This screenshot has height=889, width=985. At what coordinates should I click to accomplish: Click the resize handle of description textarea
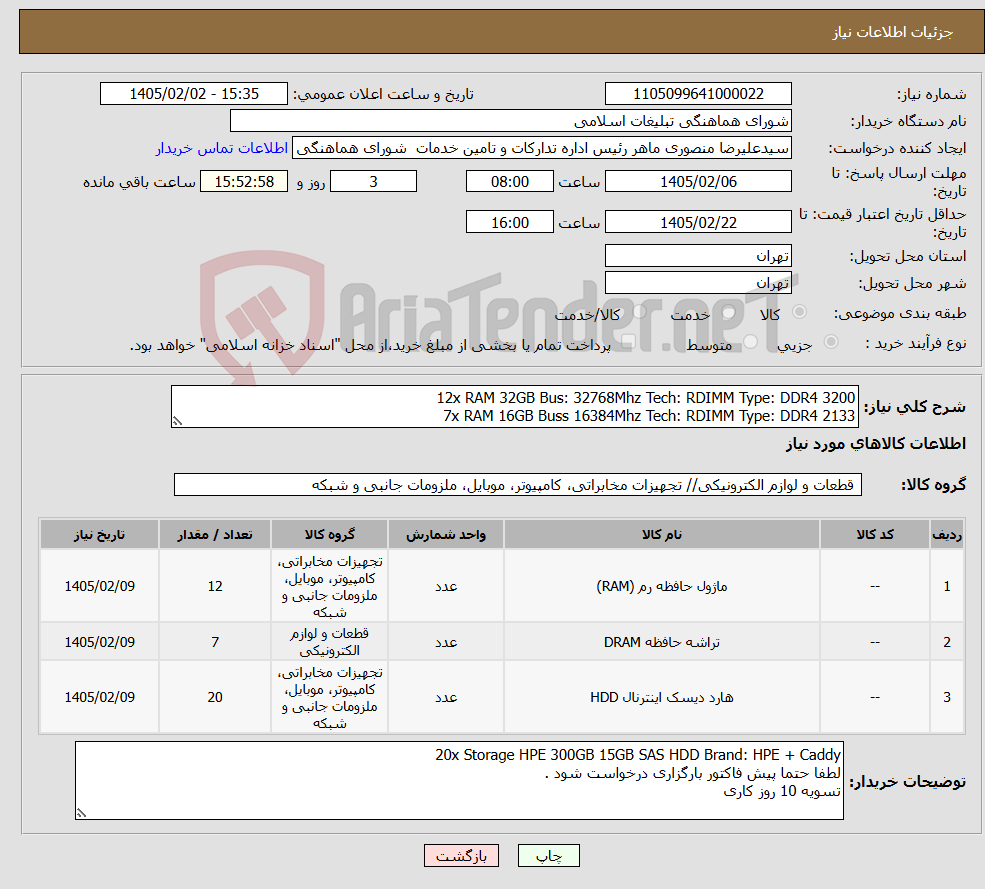[x=177, y=422]
